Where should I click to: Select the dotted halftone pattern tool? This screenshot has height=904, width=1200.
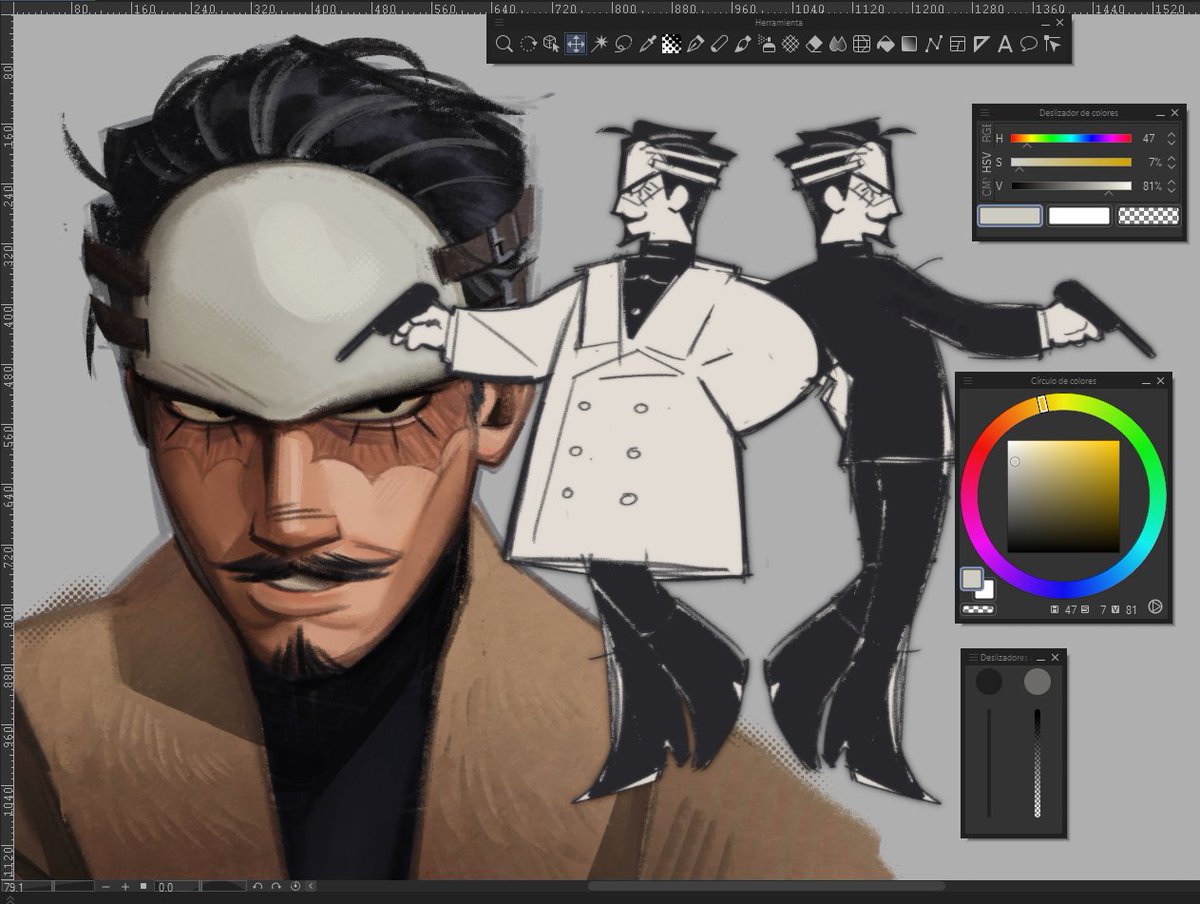click(x=672, y=43)
